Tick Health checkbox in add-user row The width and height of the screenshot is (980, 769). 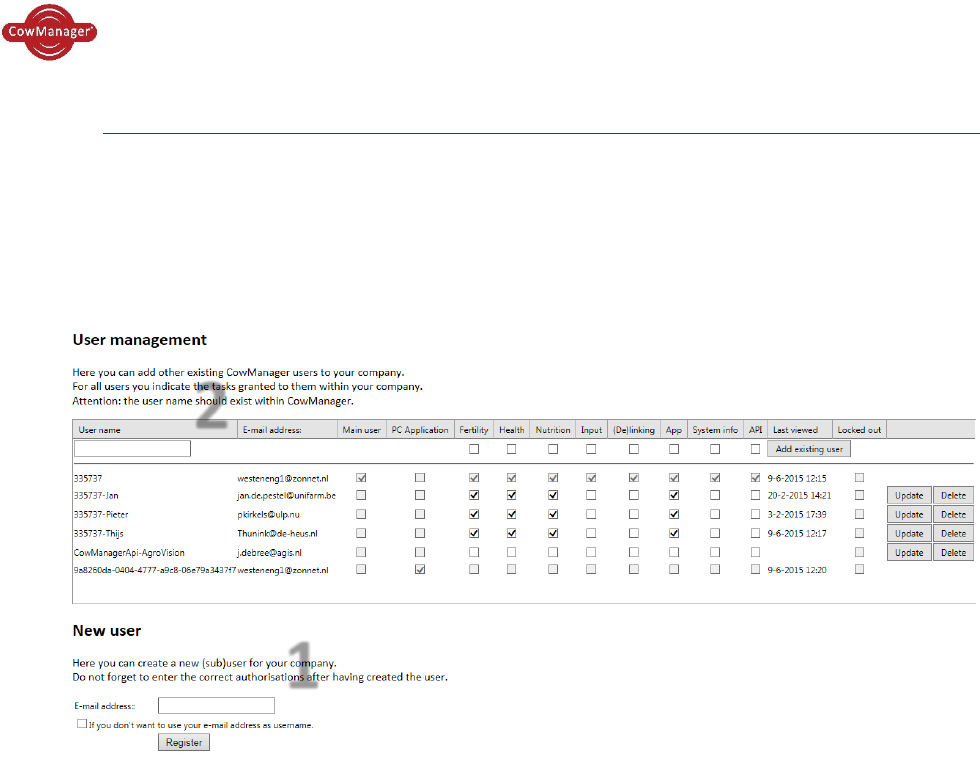click(x=511, y=449)
